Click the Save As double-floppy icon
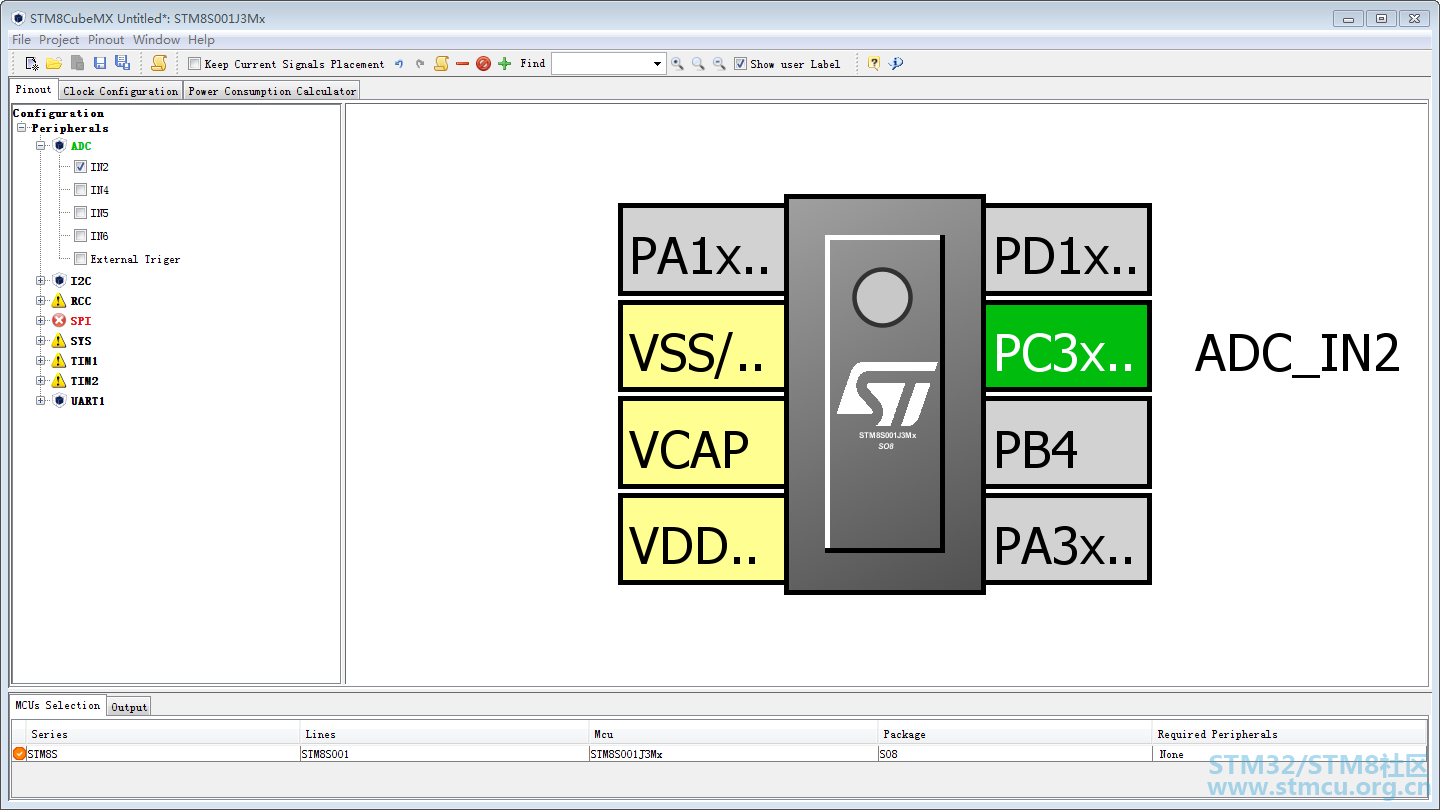 point(122,63)
